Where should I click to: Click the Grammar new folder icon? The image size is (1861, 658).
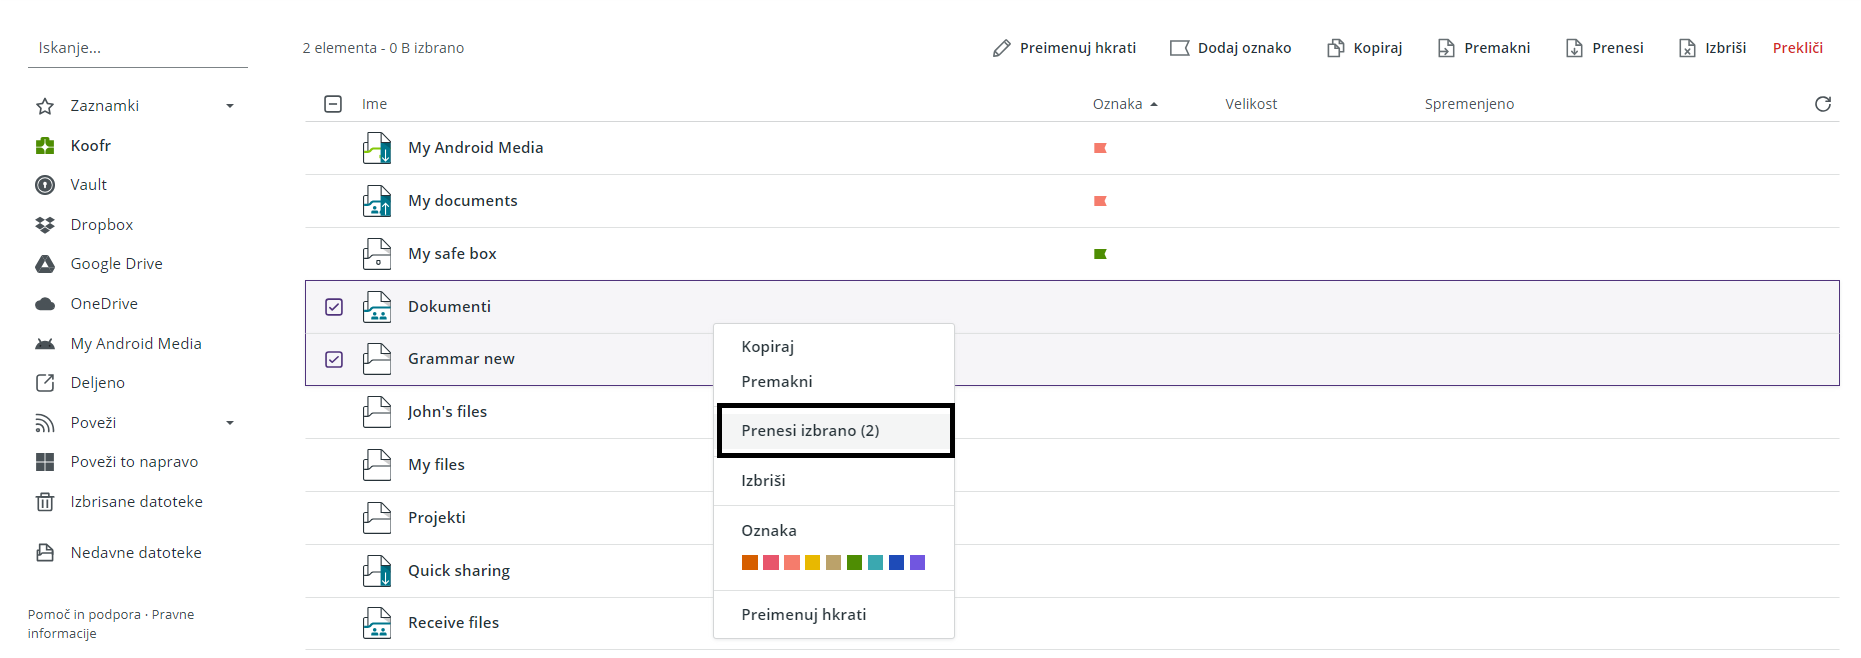click(x=377, y=359)
